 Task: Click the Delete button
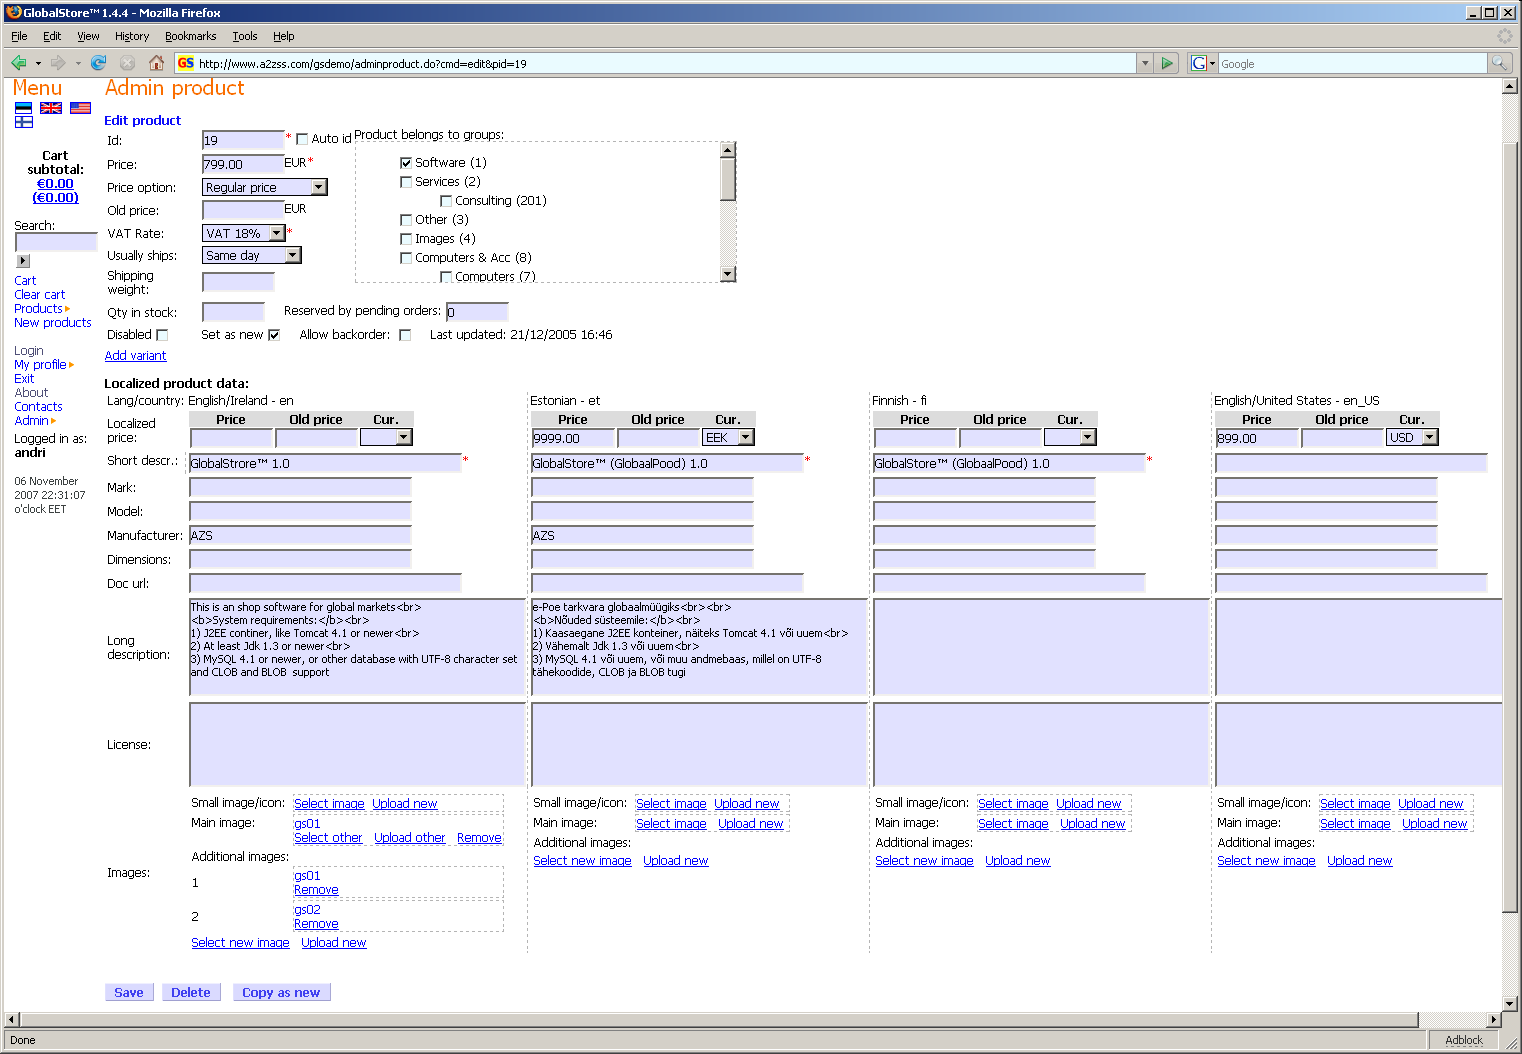(191, 992)
